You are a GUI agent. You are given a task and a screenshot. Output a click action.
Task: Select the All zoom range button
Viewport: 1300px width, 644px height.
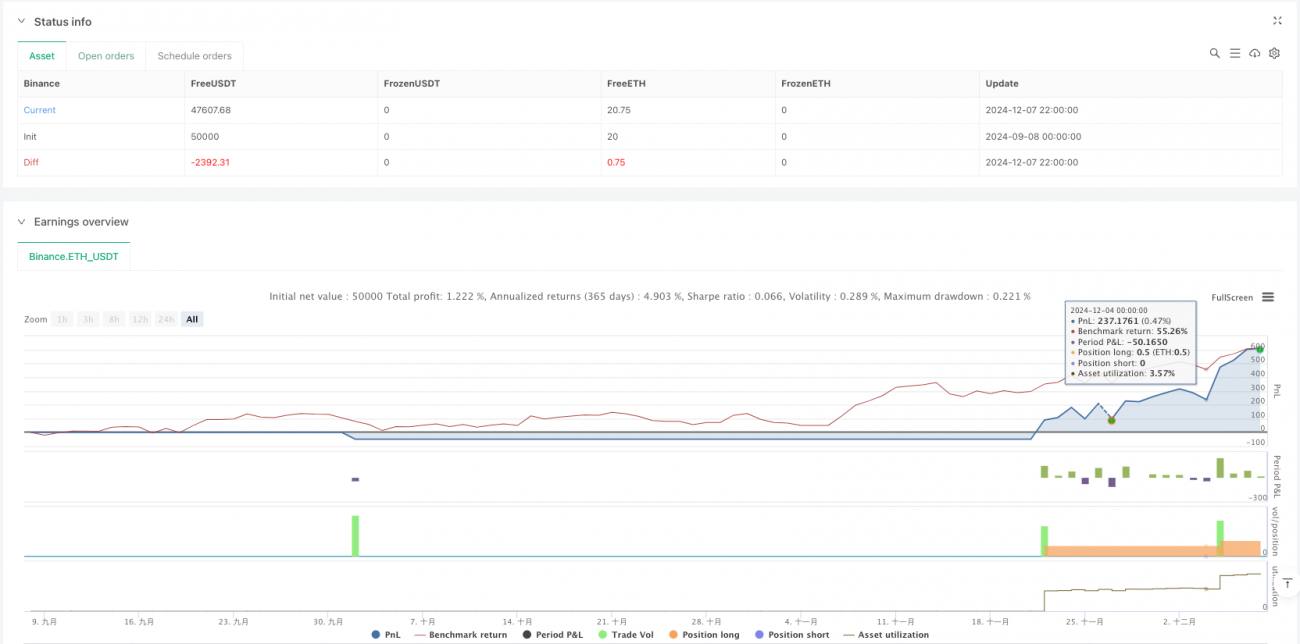coord(192,319)
